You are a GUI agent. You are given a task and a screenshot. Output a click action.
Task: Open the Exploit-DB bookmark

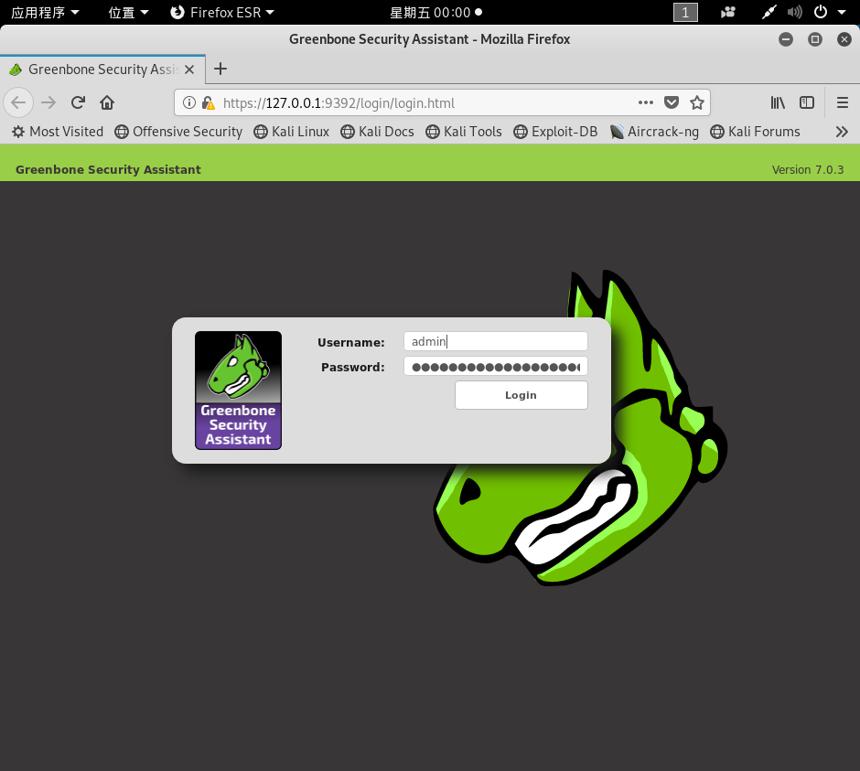coord(555,132)
